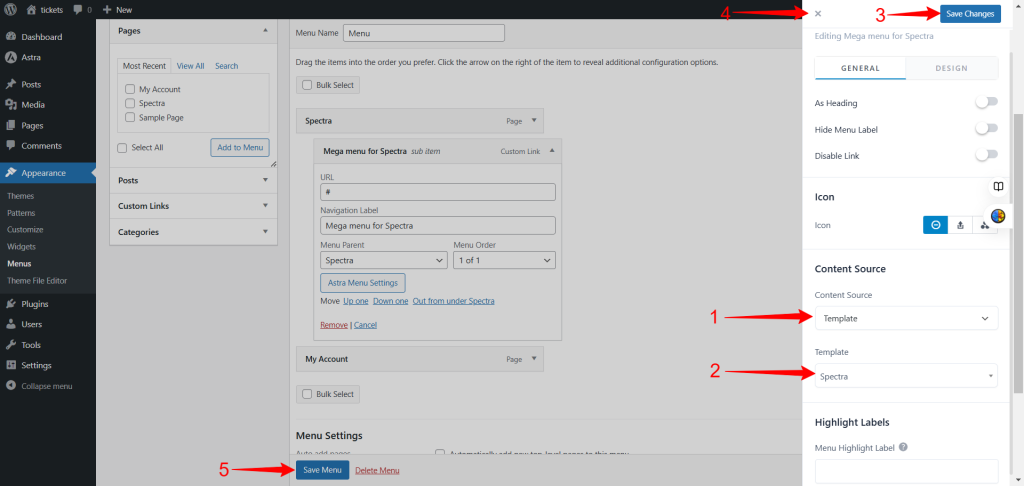Expand the My Account menu item arrow
1024x486 pixels.
pos(534,359)
